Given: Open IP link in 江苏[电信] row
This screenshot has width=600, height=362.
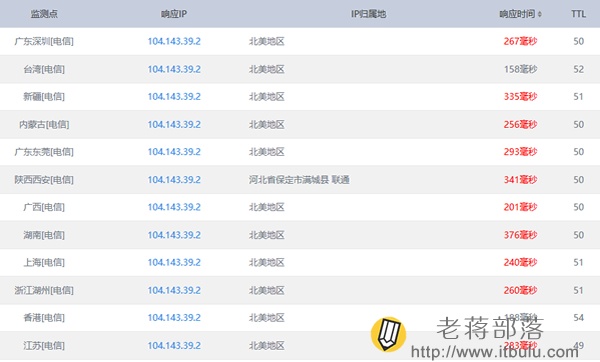Looking at the screenshot, I should (x=174, y=346).
